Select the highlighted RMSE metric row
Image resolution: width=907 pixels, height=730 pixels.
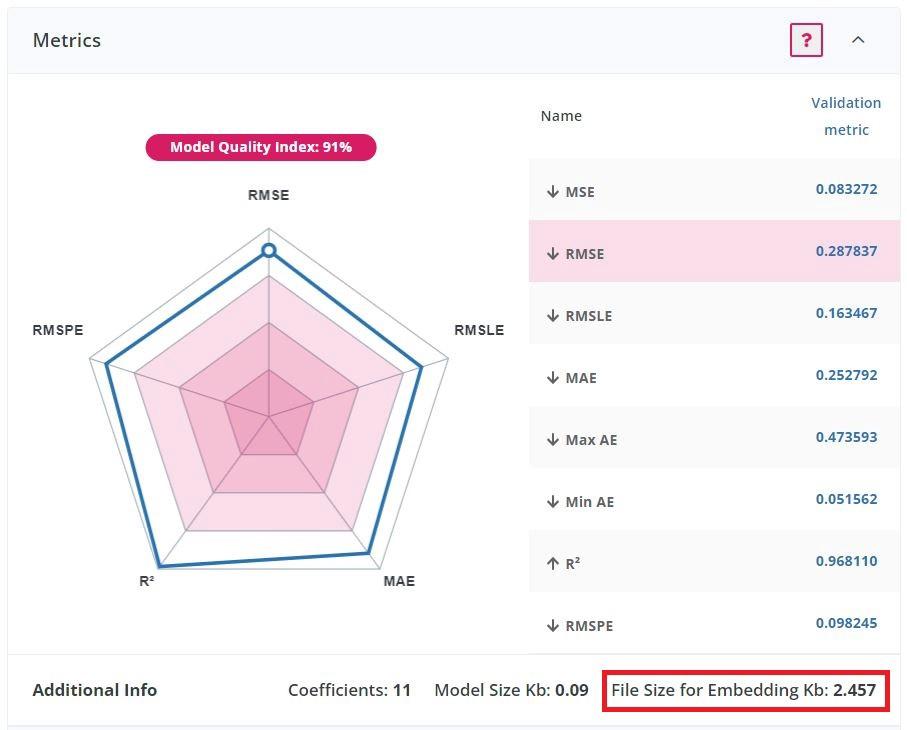(x=714, y=252)
